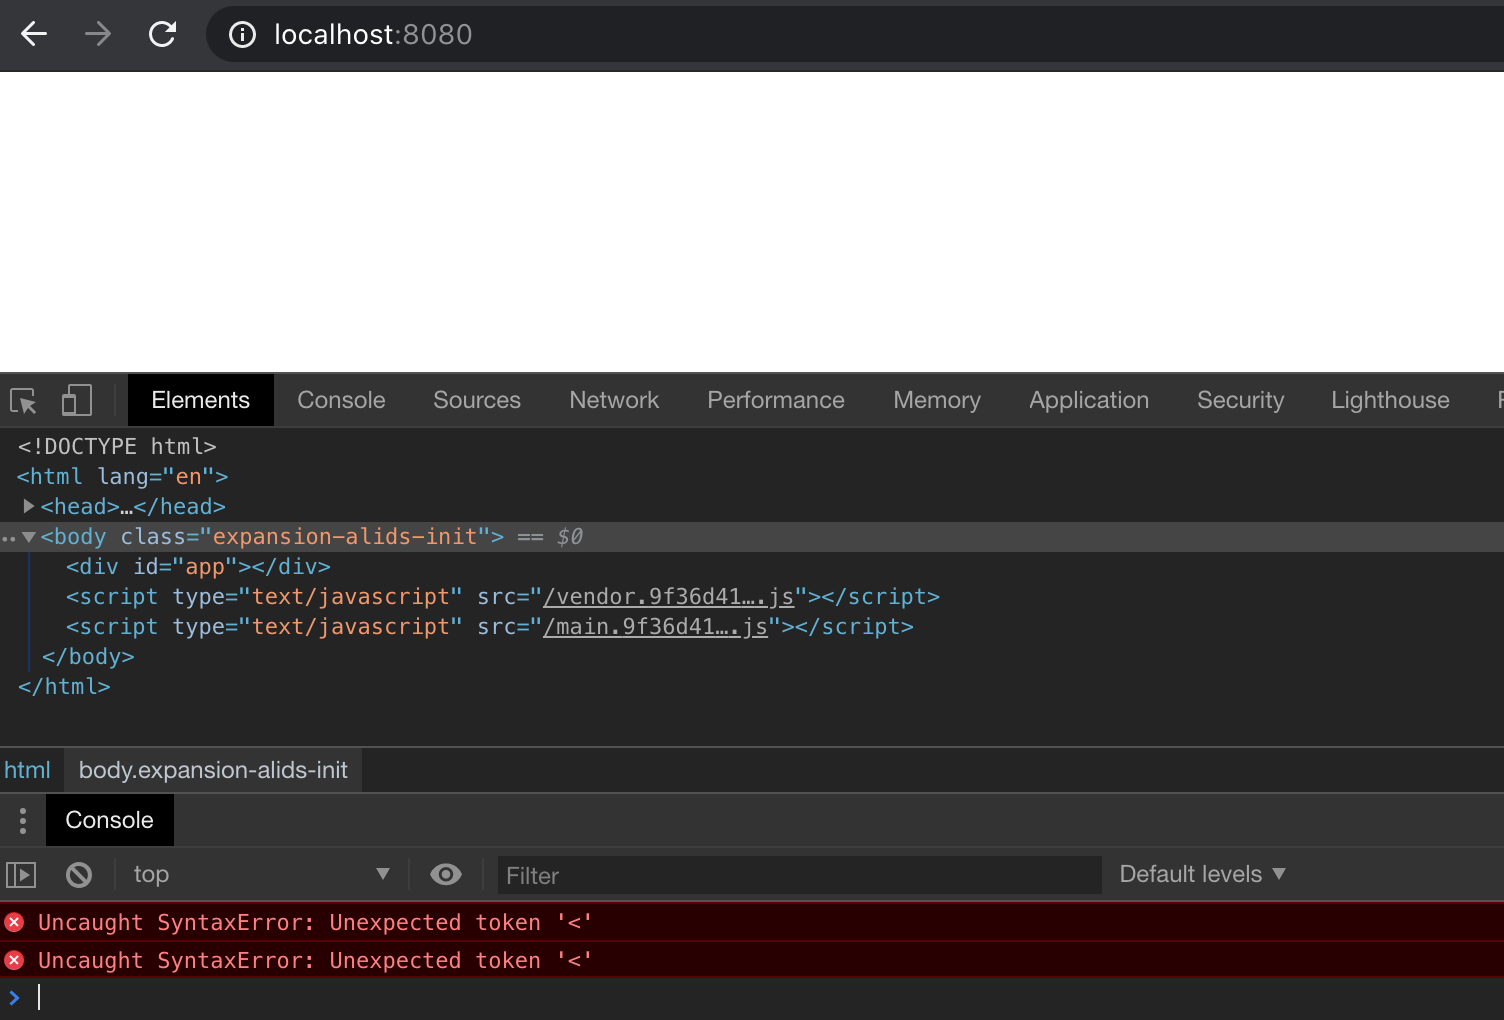Go back with browser back arrow

tap(34, 34)
